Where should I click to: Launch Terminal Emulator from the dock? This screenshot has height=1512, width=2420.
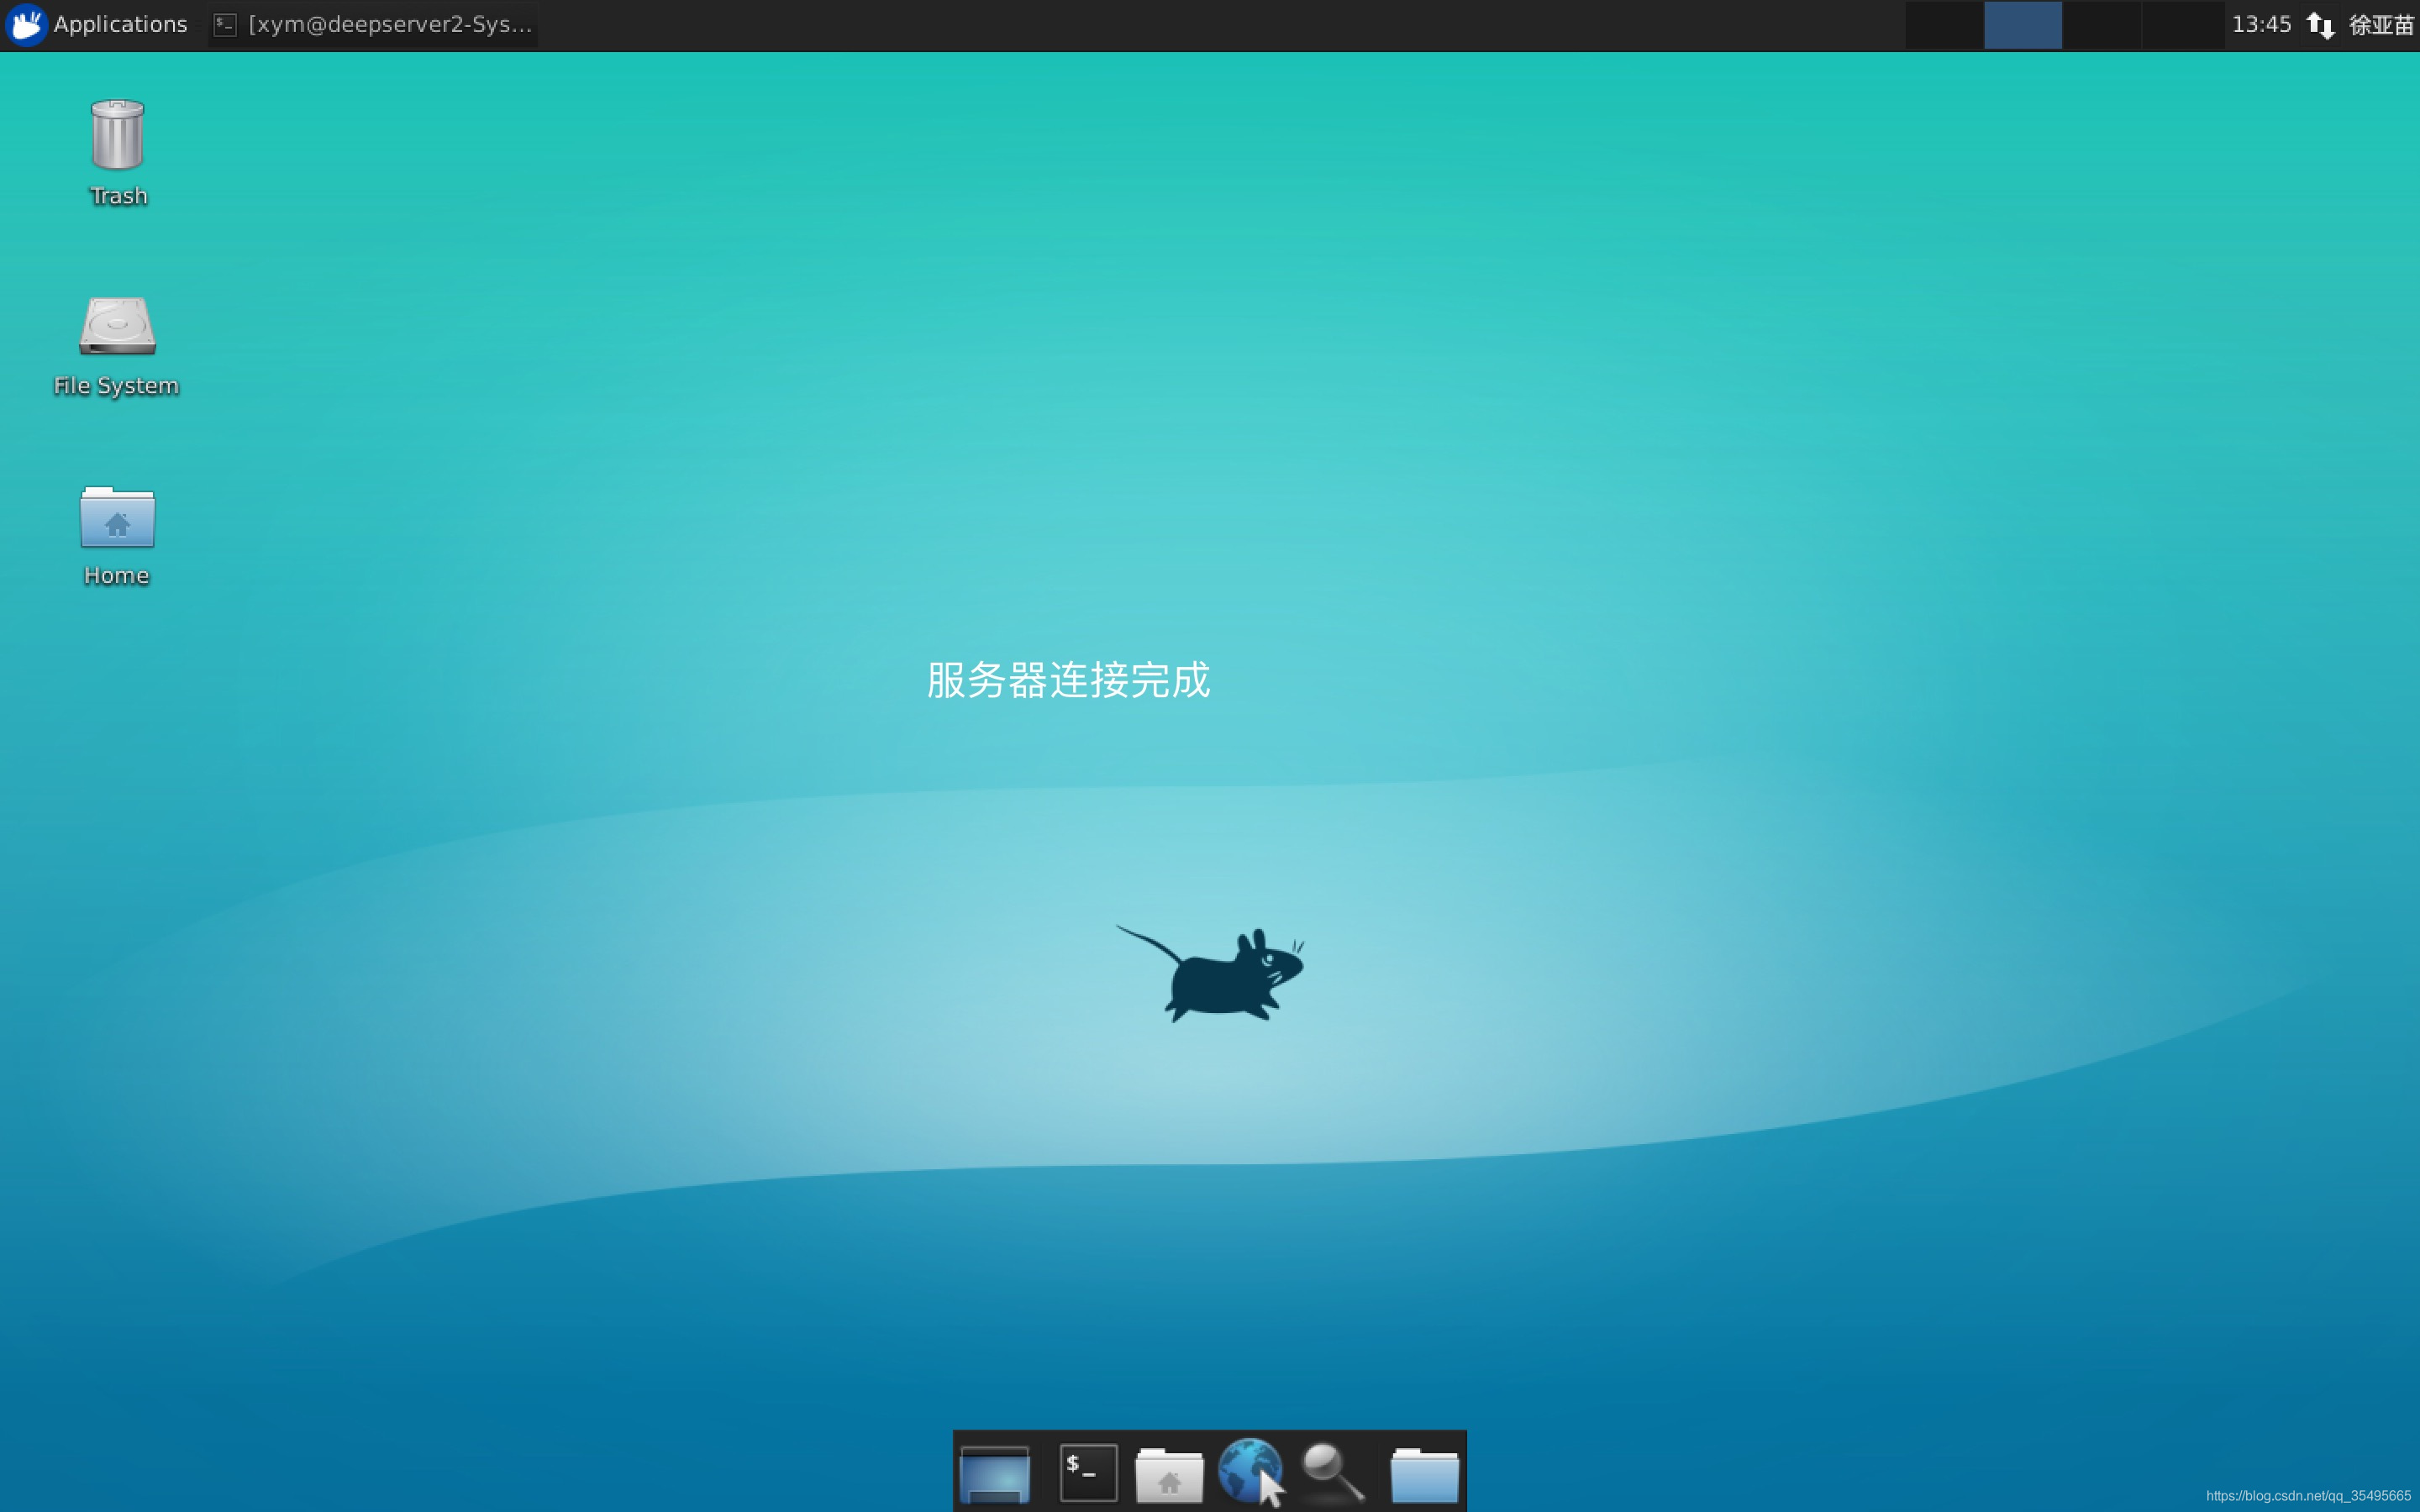pos(1088,1473)
